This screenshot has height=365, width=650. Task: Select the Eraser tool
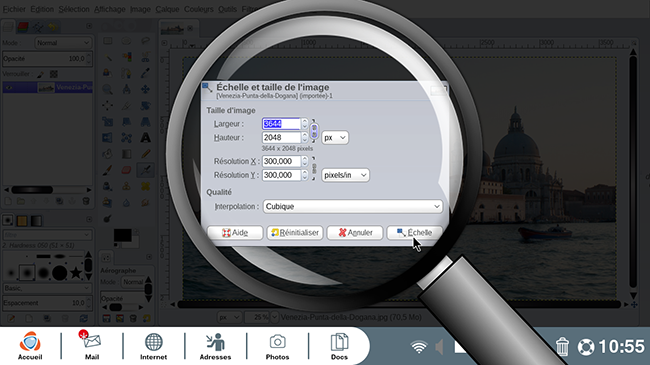(126, 170)
